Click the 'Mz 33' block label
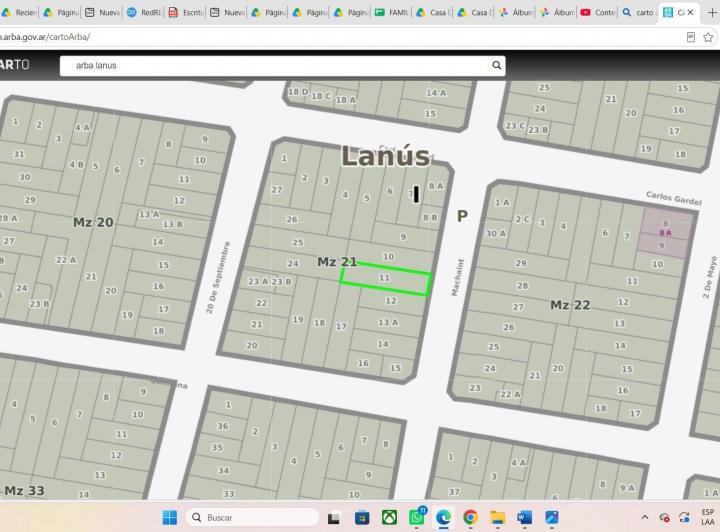Viewport: 720px width, 532px height. (24, 491)
